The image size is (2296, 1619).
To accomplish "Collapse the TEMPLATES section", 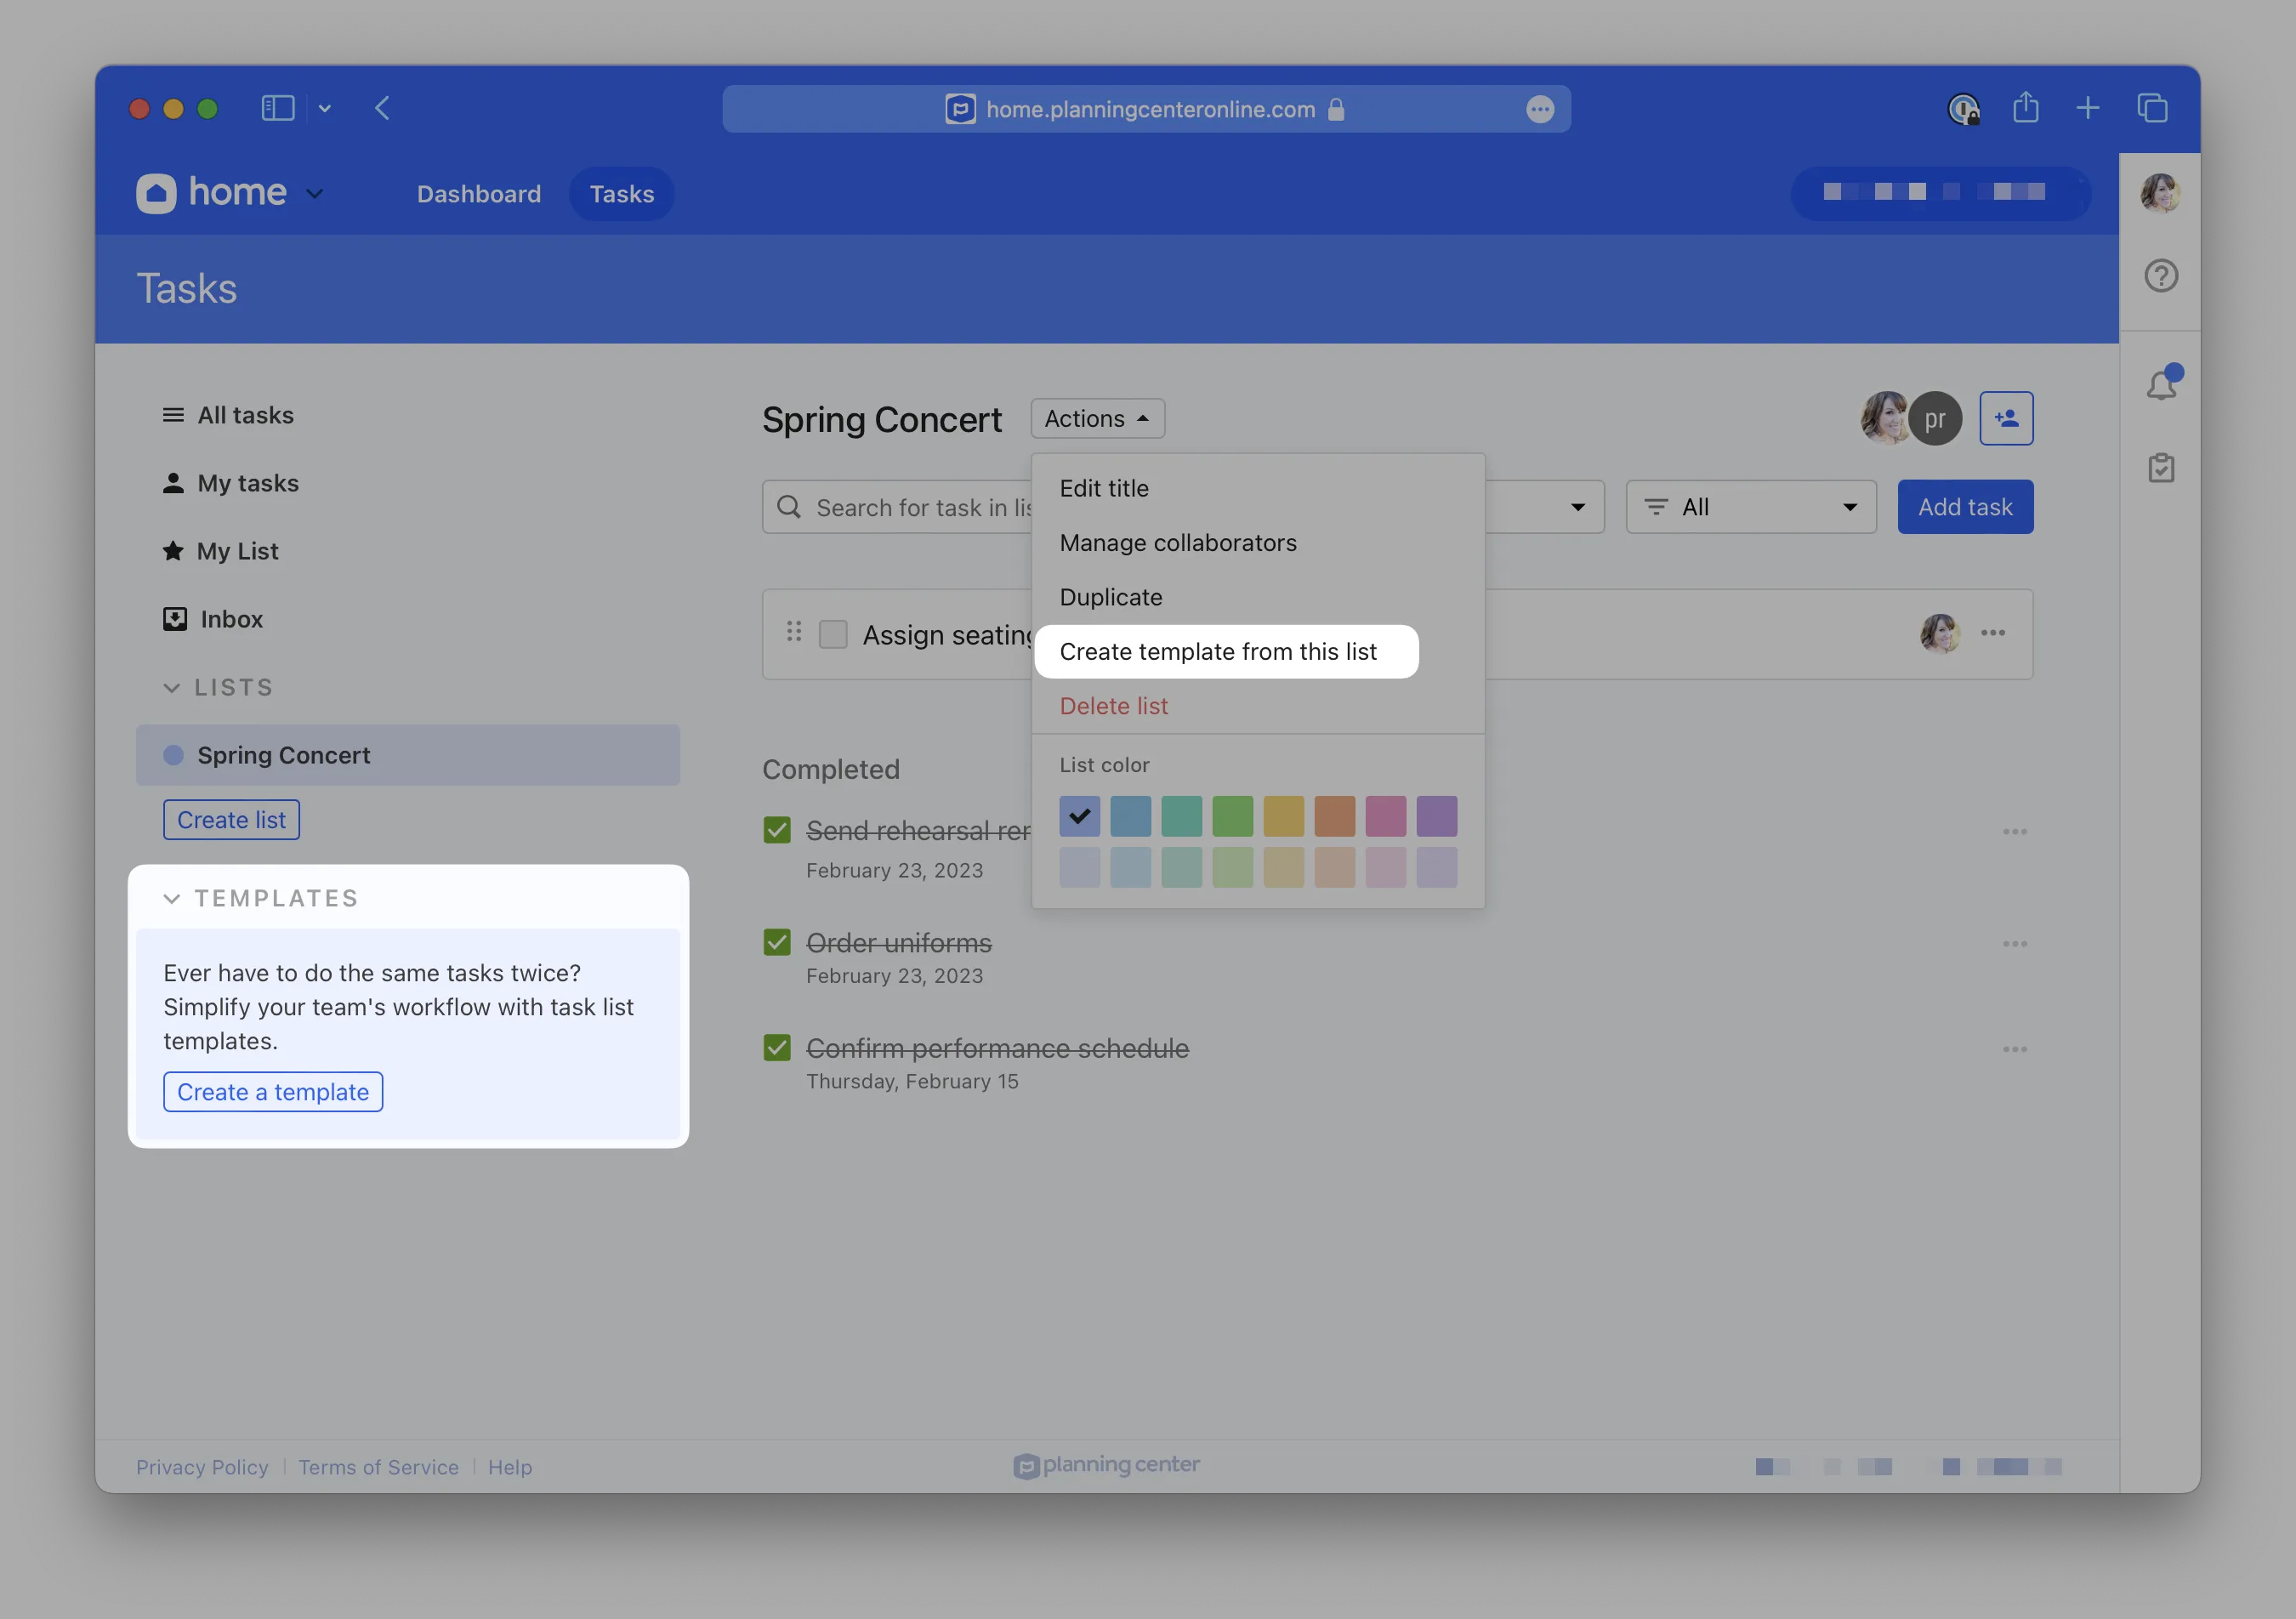I will point(172,898).
